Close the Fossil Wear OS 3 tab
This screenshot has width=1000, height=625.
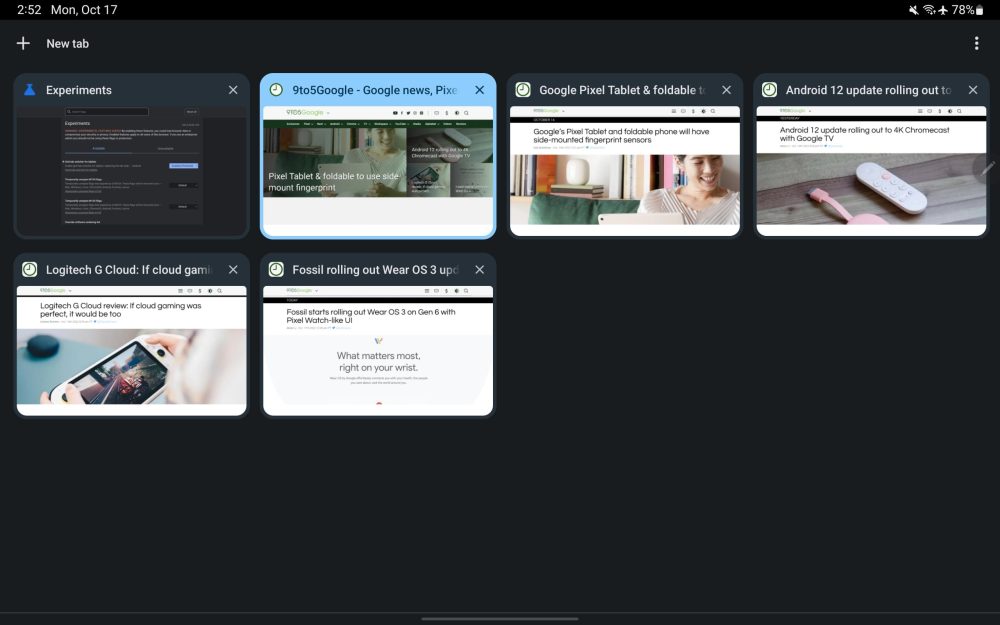(479, 270)
